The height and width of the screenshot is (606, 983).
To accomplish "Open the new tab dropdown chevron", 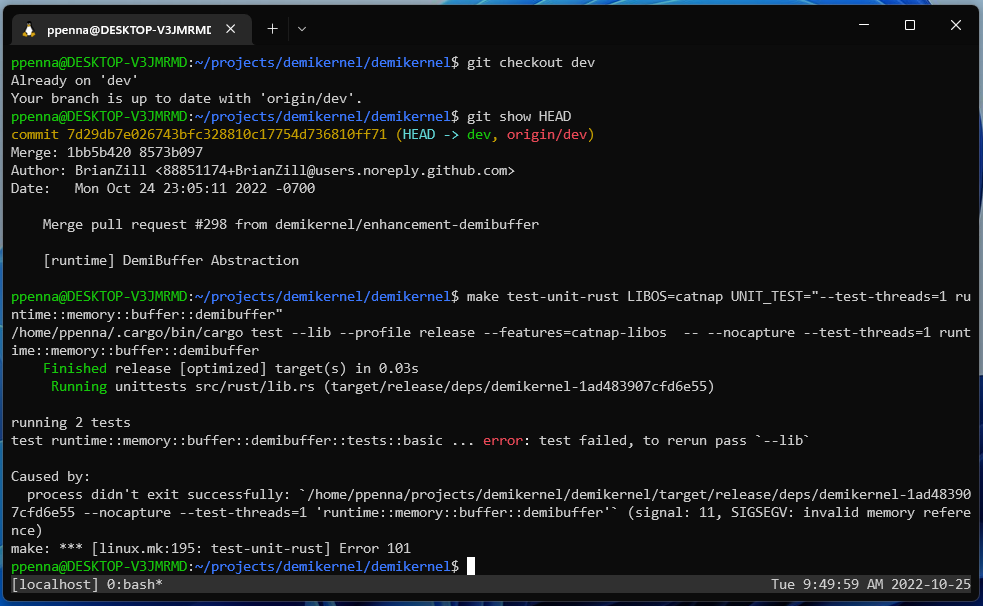I will tap(301, 28).
